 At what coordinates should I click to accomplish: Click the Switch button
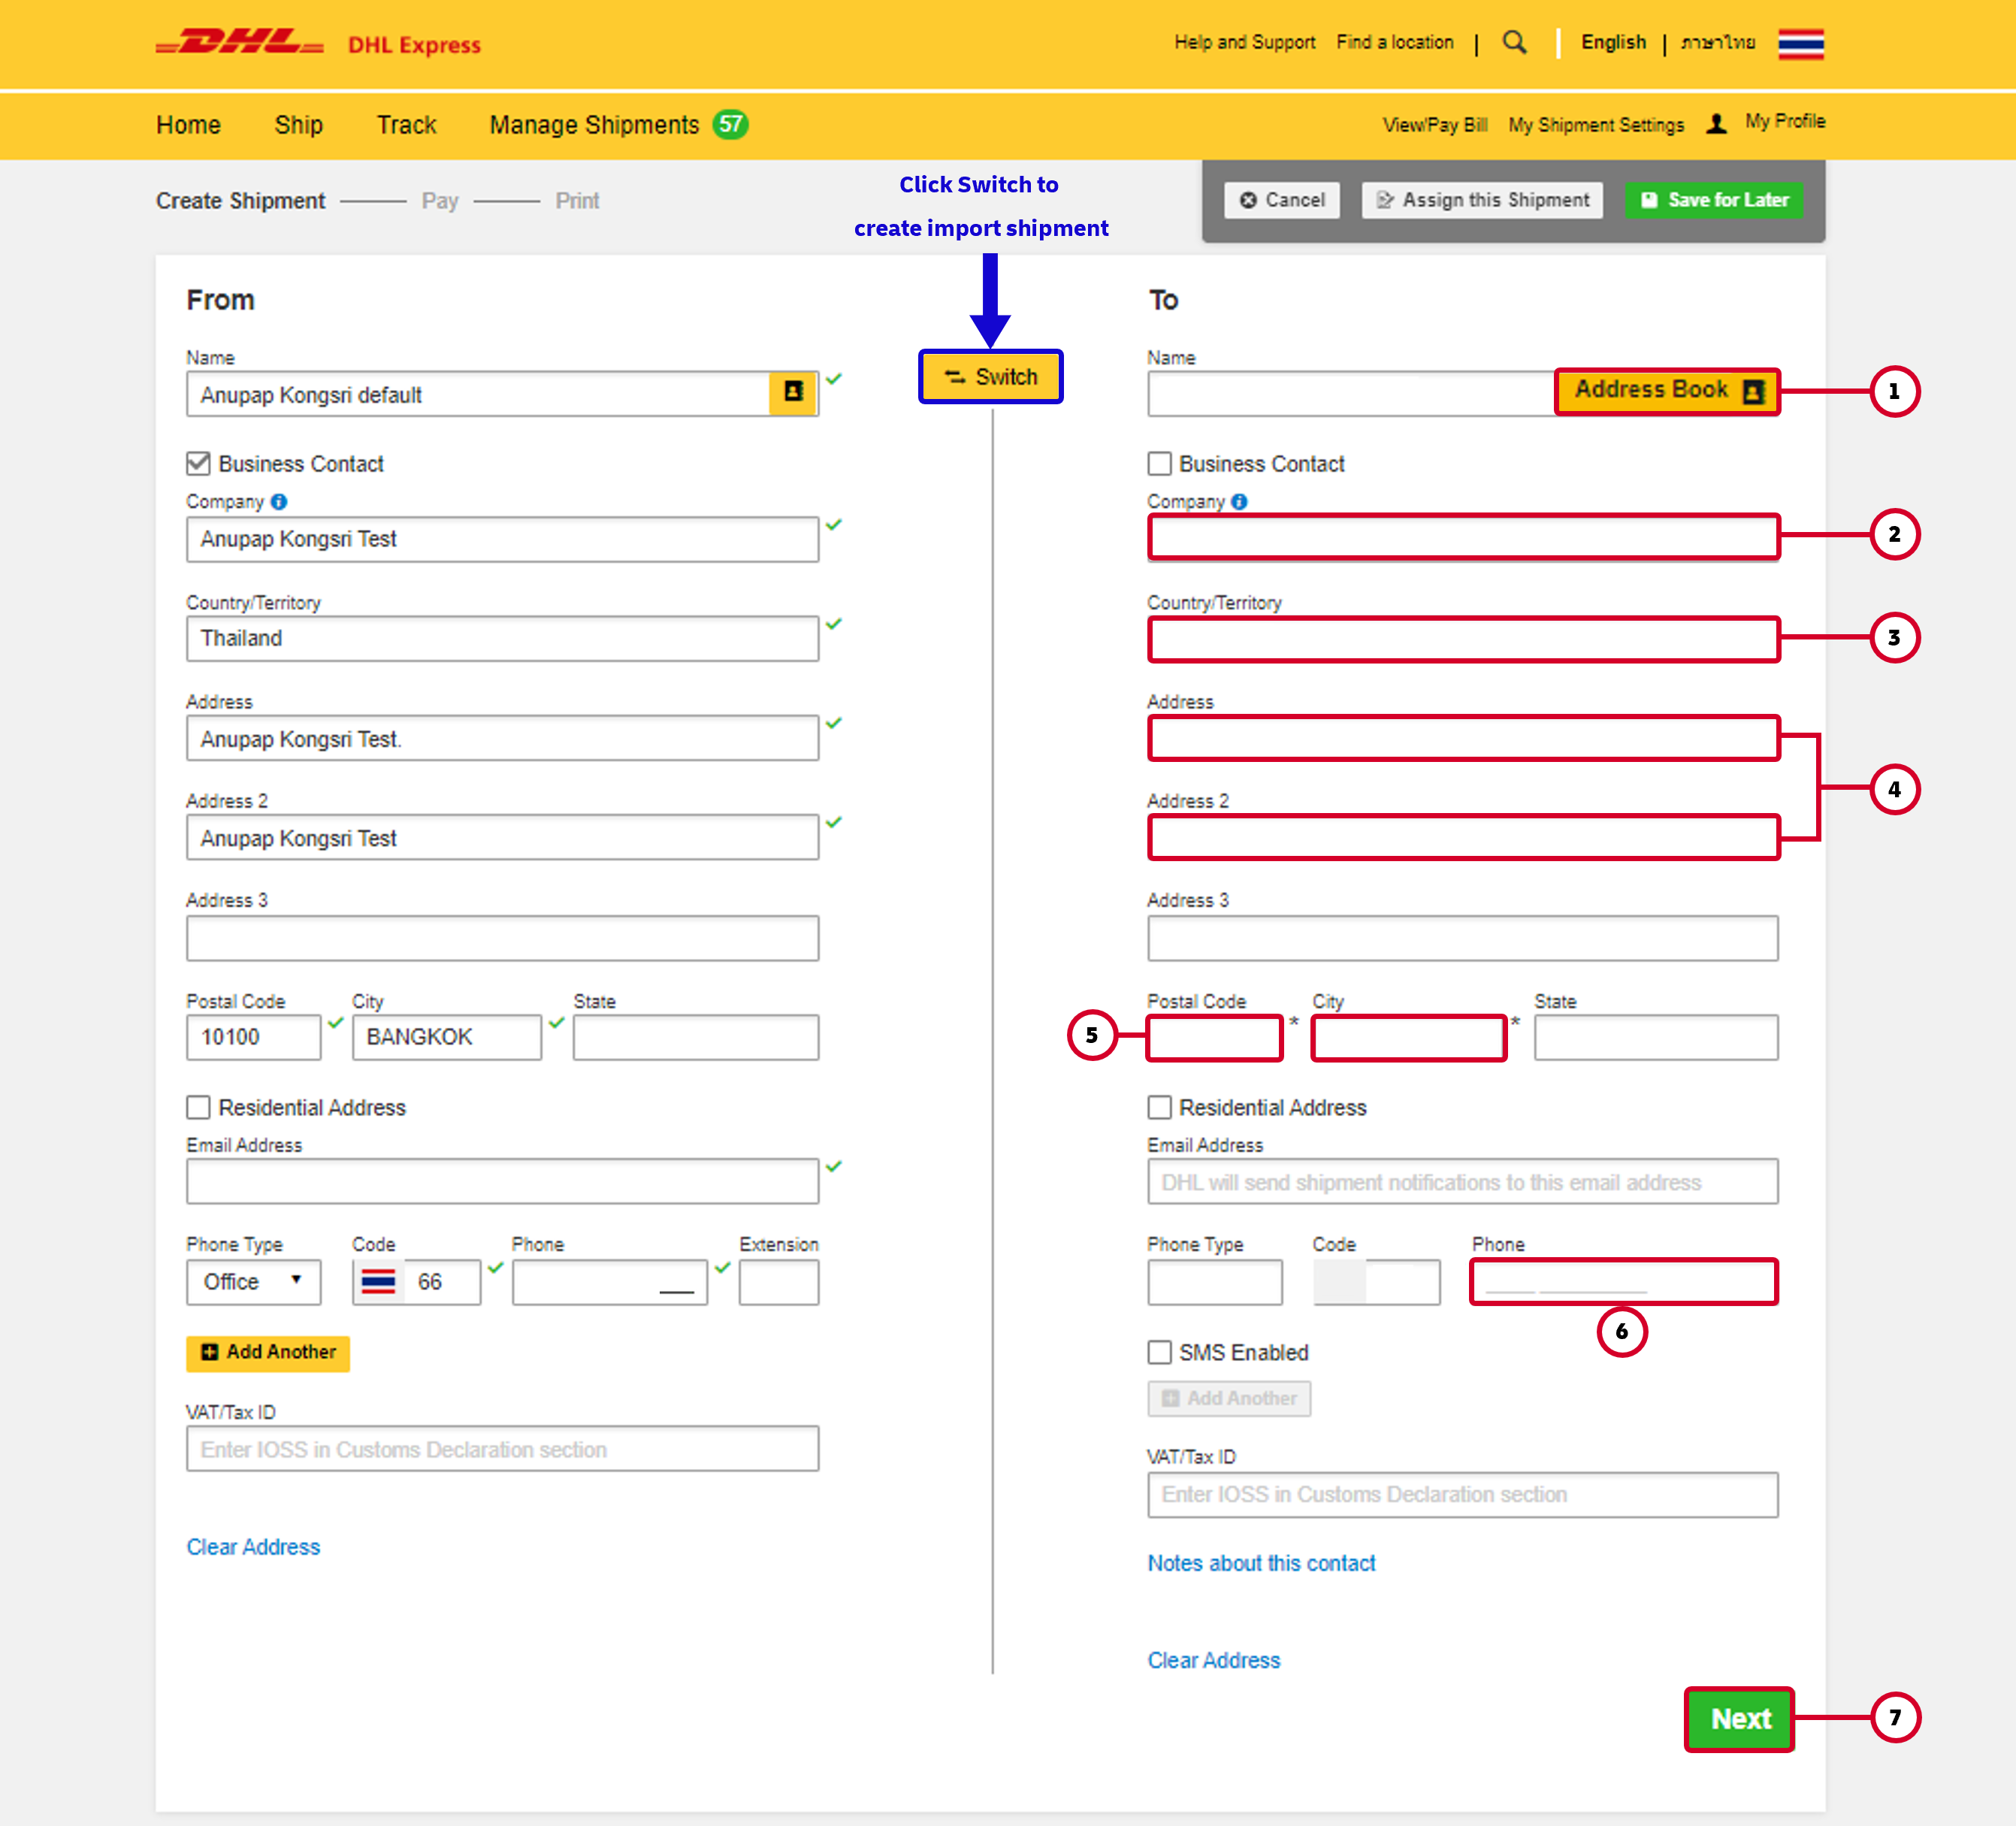[990, 377]
